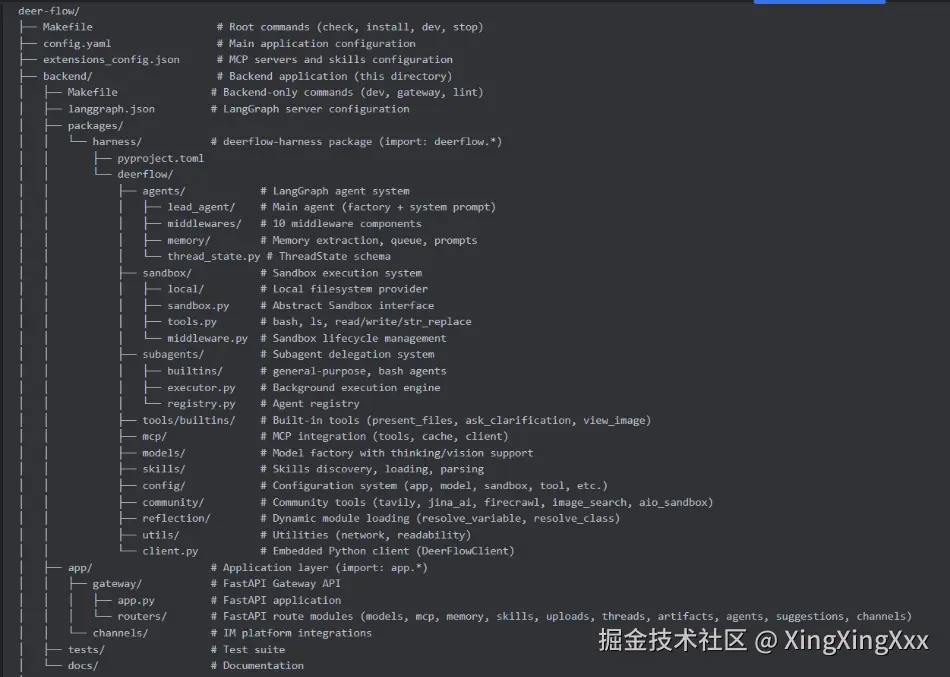Click comment '# 10 middleware components'
This screenshot has height=677, width=950.
point(341,224)
